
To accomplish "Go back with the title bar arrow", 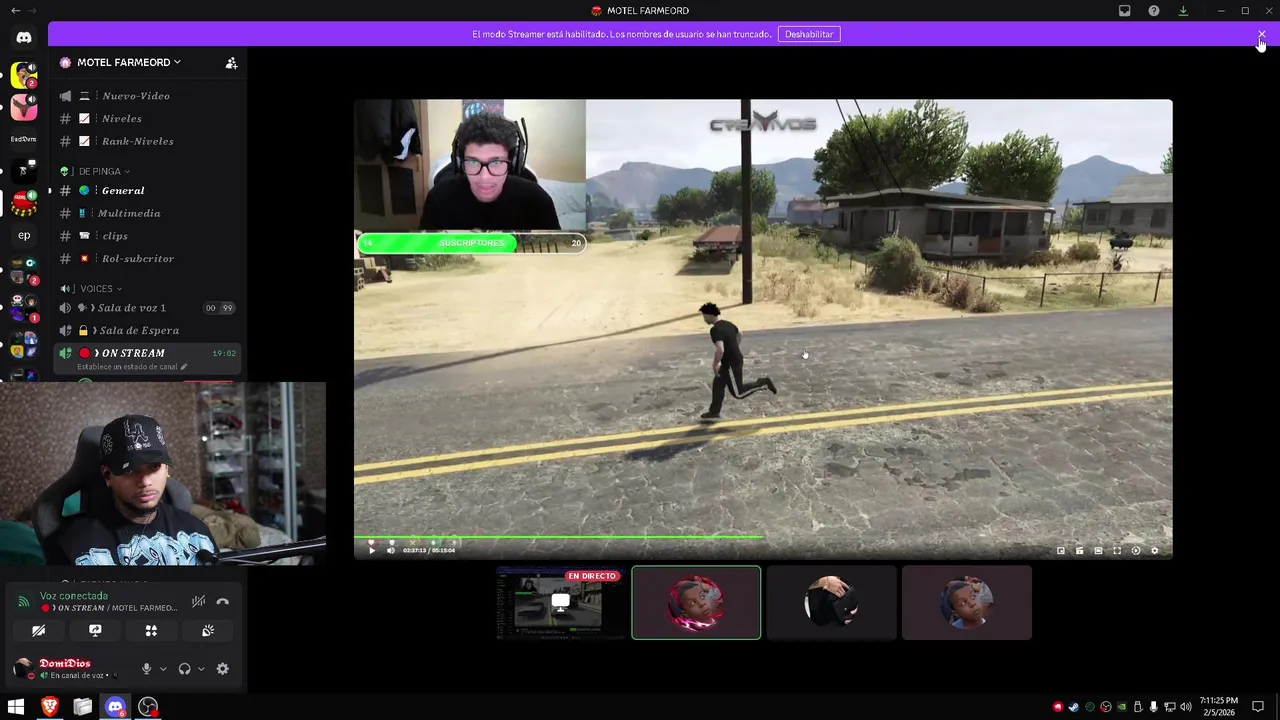I will click(x=15, y=11).
